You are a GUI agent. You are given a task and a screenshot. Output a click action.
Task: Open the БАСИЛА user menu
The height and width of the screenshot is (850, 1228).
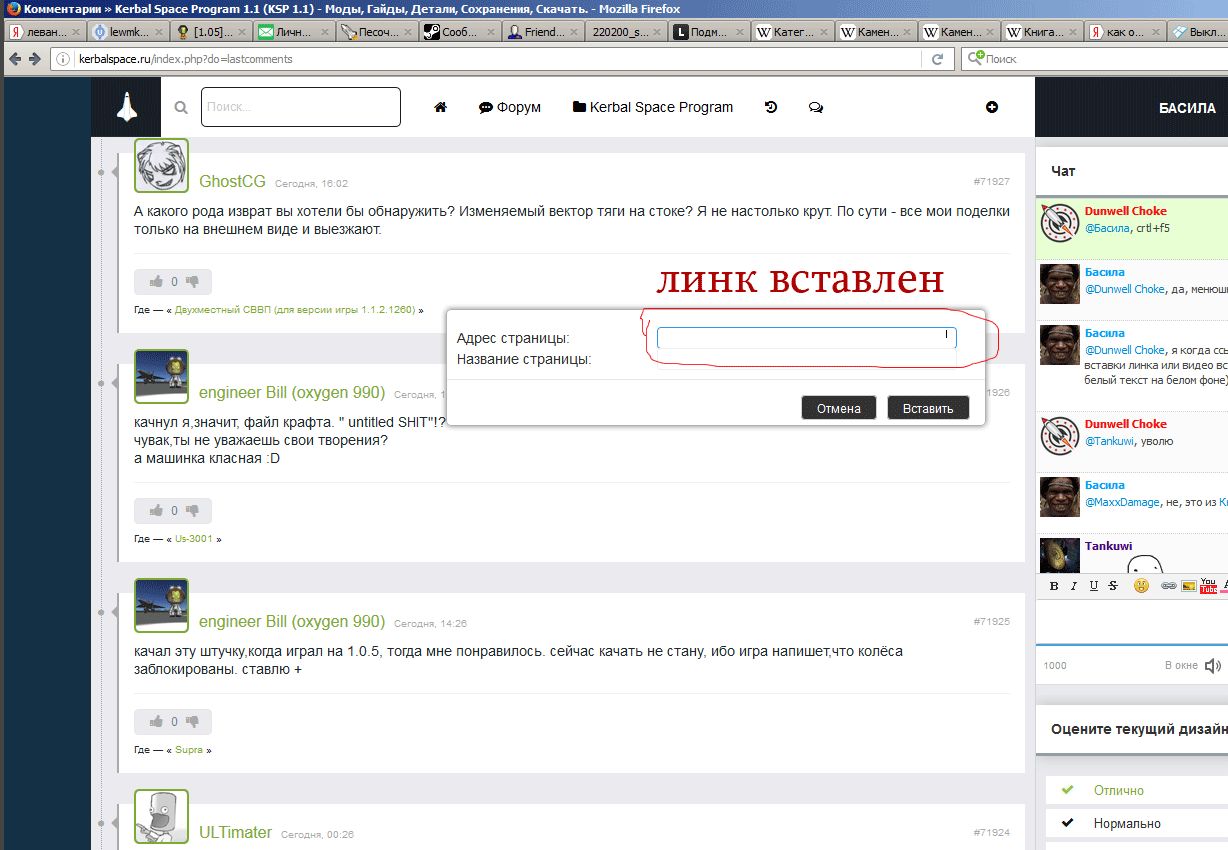click(1187, 108)
